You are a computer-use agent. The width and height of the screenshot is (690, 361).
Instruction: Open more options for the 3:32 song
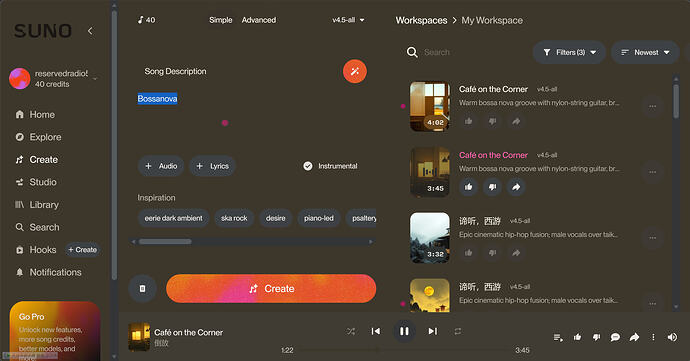pos(653,238)
